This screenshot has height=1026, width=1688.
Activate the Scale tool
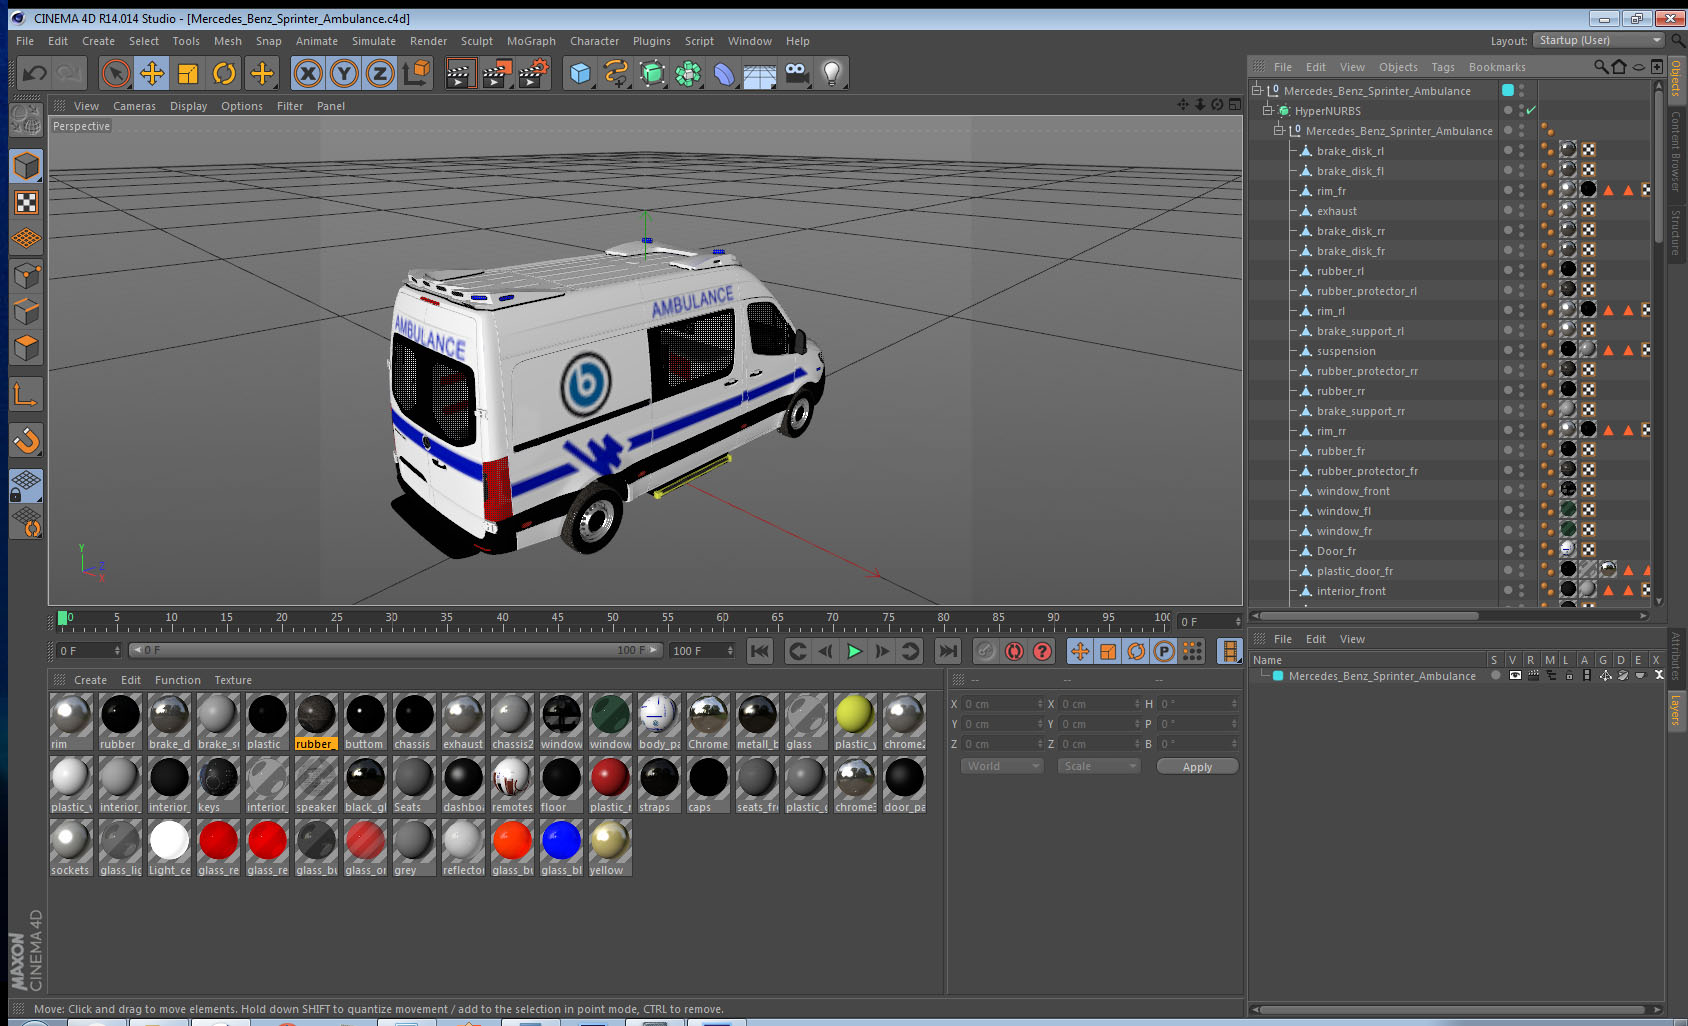point(188,73)
